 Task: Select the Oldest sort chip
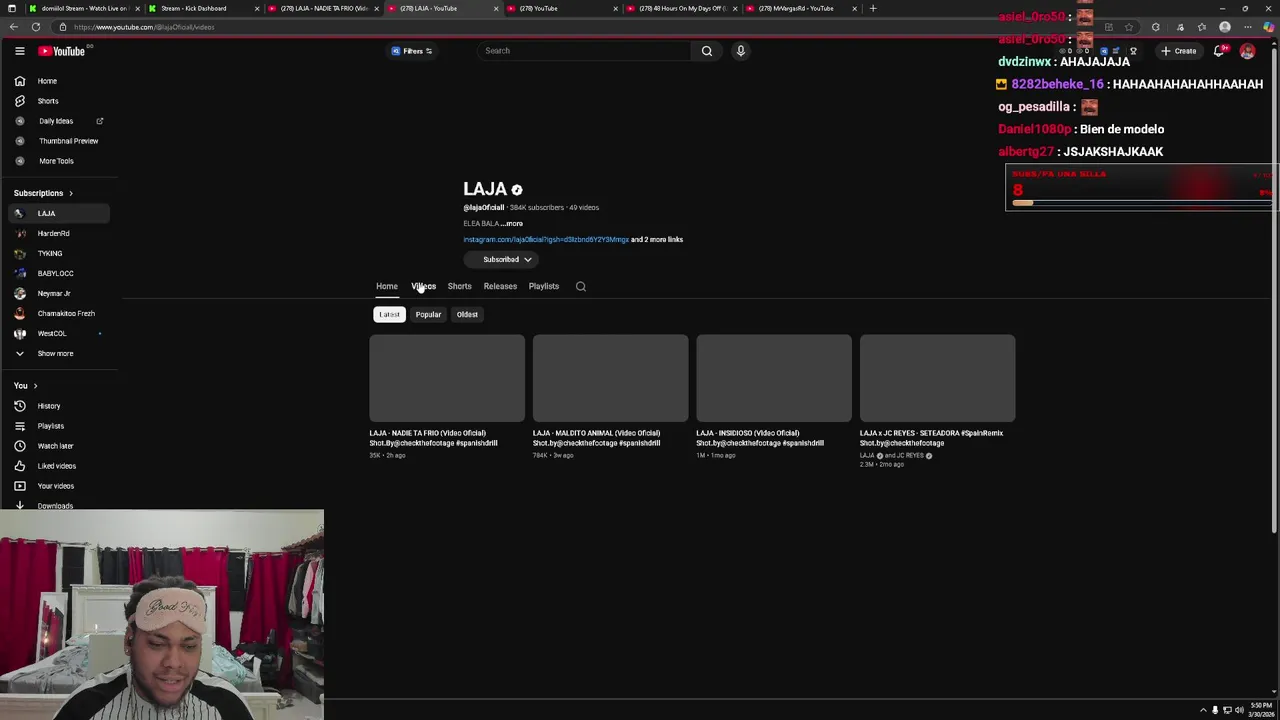coord(467,314)
